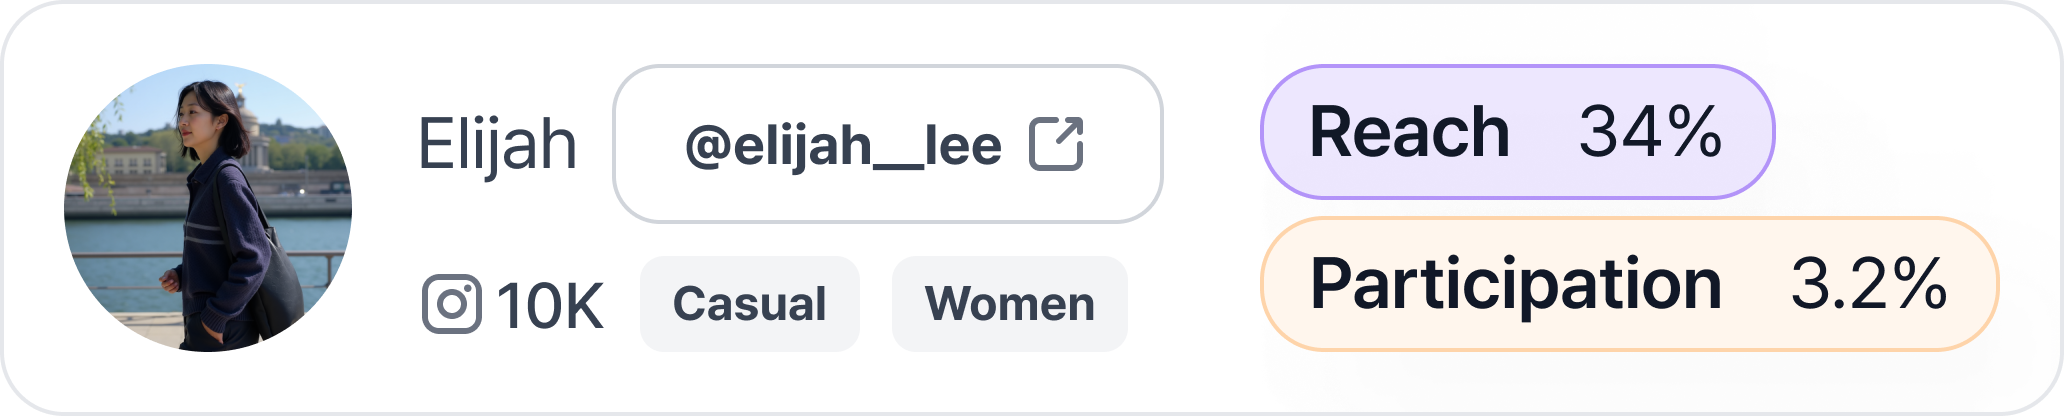The width and height of the screenshot is (2064, 416).
Task: Click the name Elijah
Action: pos(497,145)
